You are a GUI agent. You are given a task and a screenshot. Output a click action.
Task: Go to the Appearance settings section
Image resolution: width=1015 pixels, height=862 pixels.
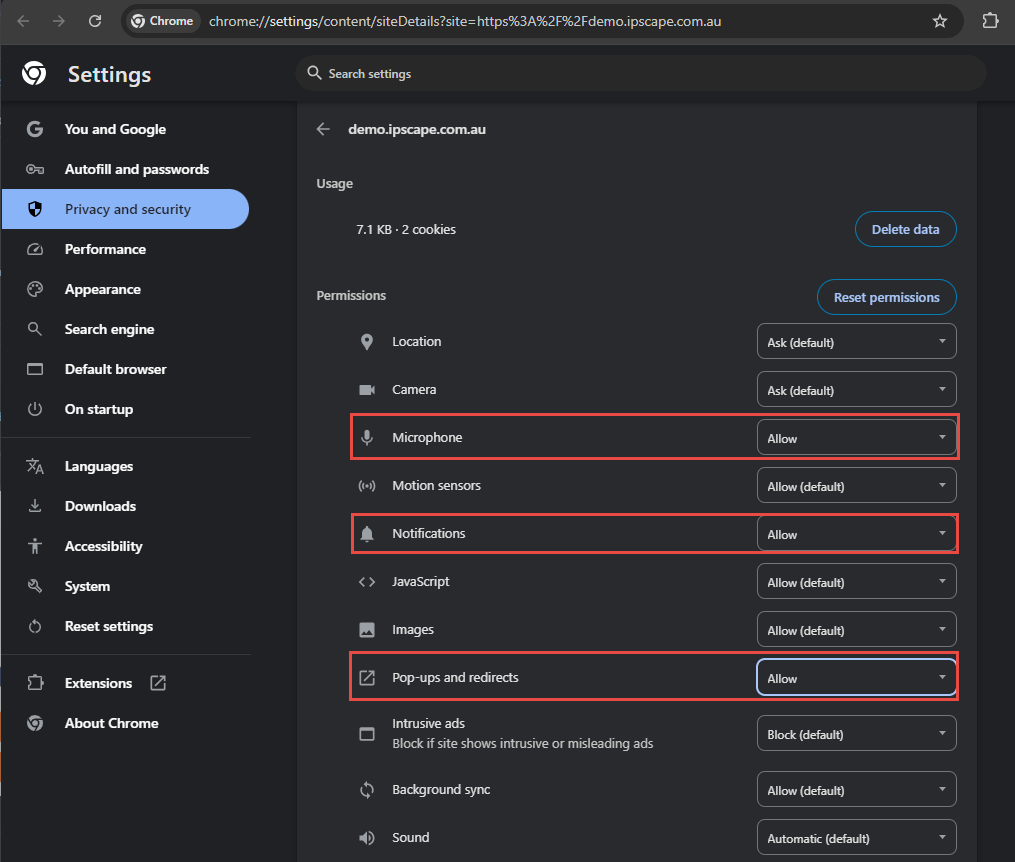102,289
